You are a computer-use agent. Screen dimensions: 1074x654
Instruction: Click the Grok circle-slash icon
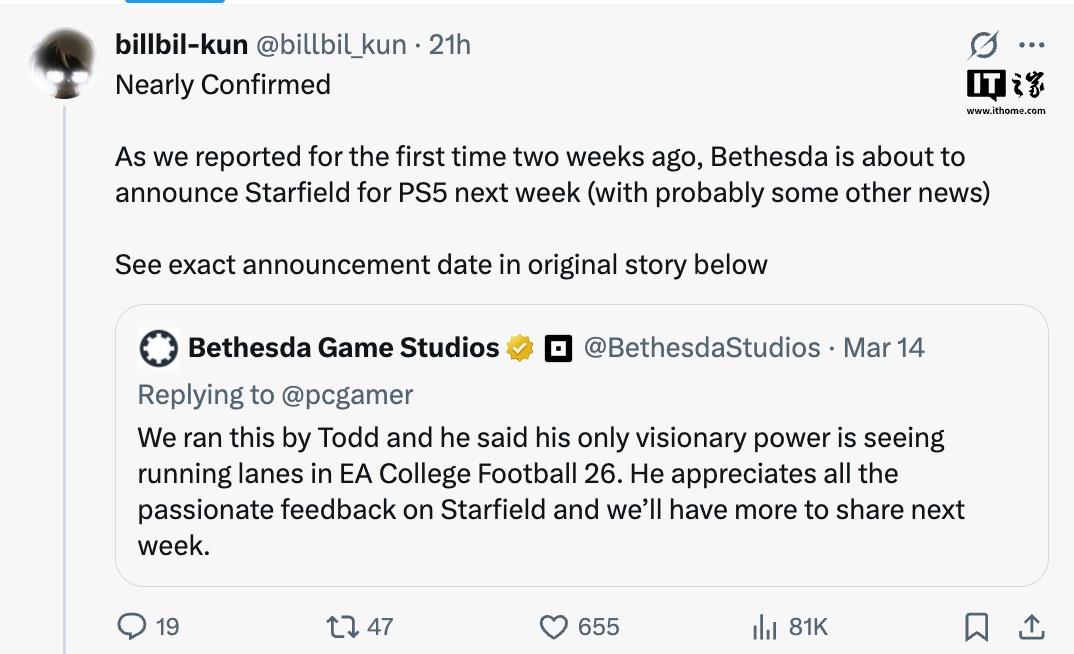[x=983, y=45]
